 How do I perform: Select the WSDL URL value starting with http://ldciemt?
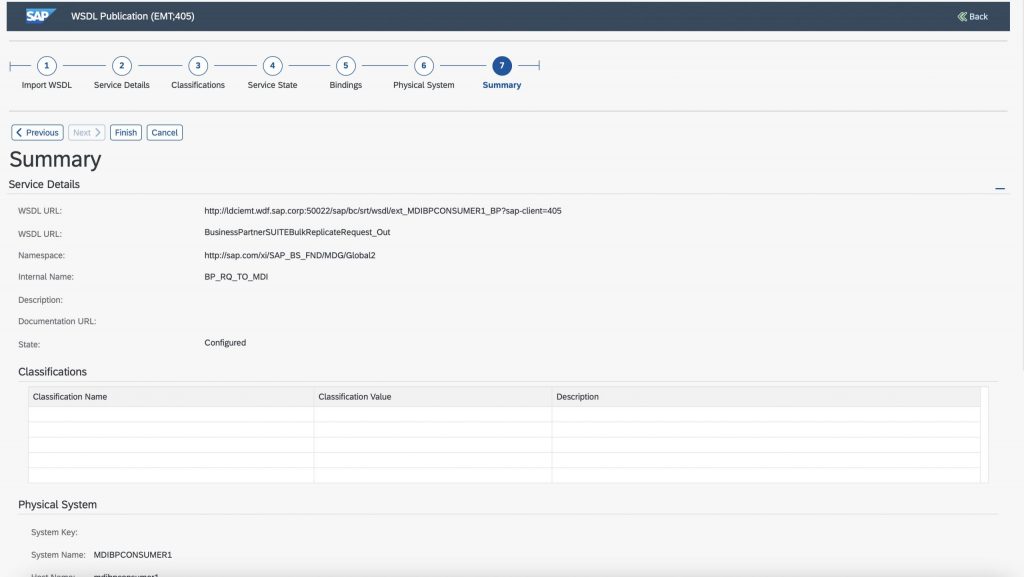383,211
